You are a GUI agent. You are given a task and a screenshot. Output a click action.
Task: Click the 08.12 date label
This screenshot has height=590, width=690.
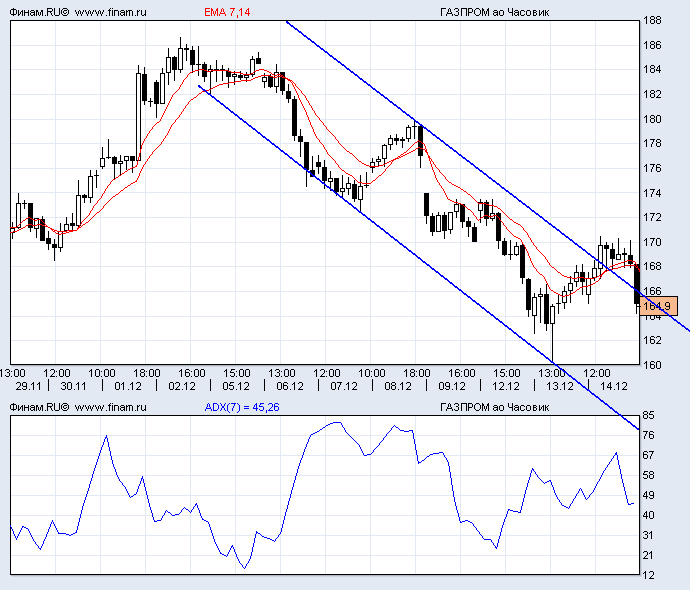[398, 386]
